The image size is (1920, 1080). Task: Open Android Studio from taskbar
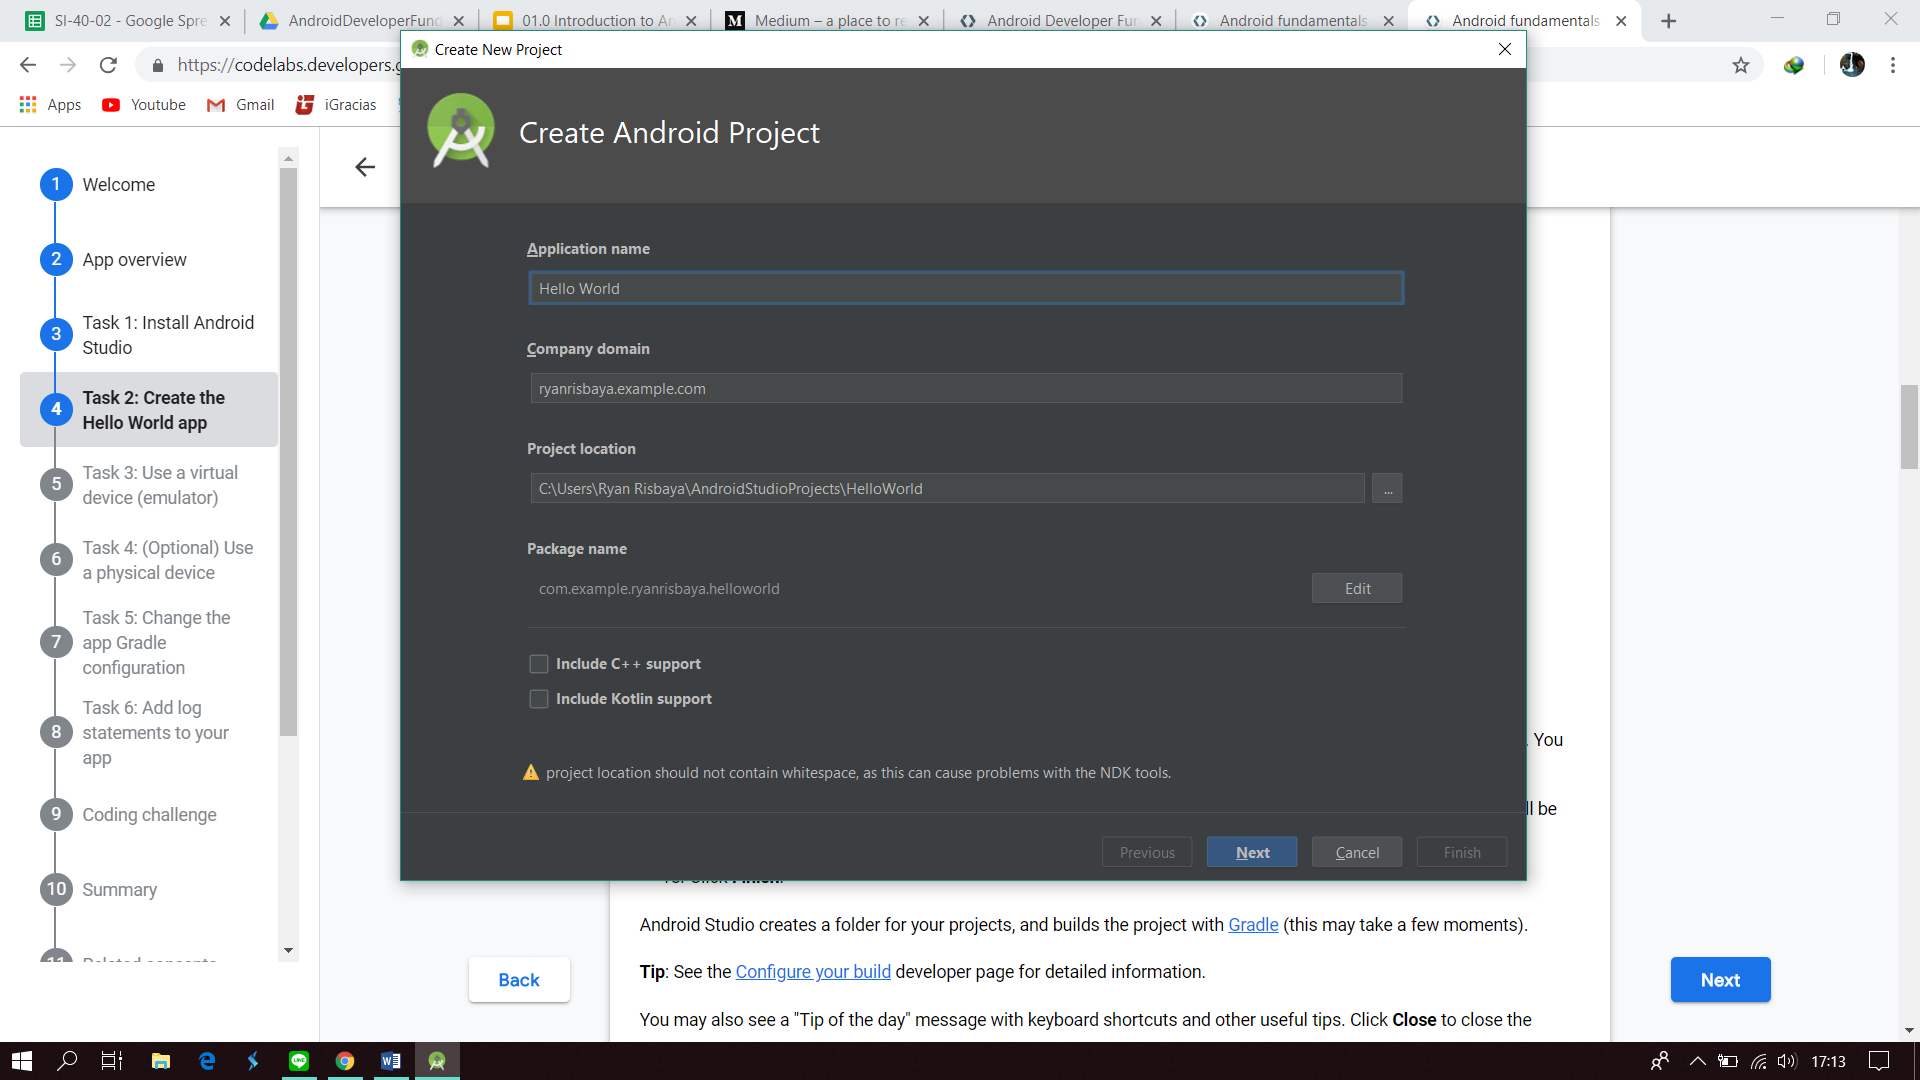(x=437, y=1061)
